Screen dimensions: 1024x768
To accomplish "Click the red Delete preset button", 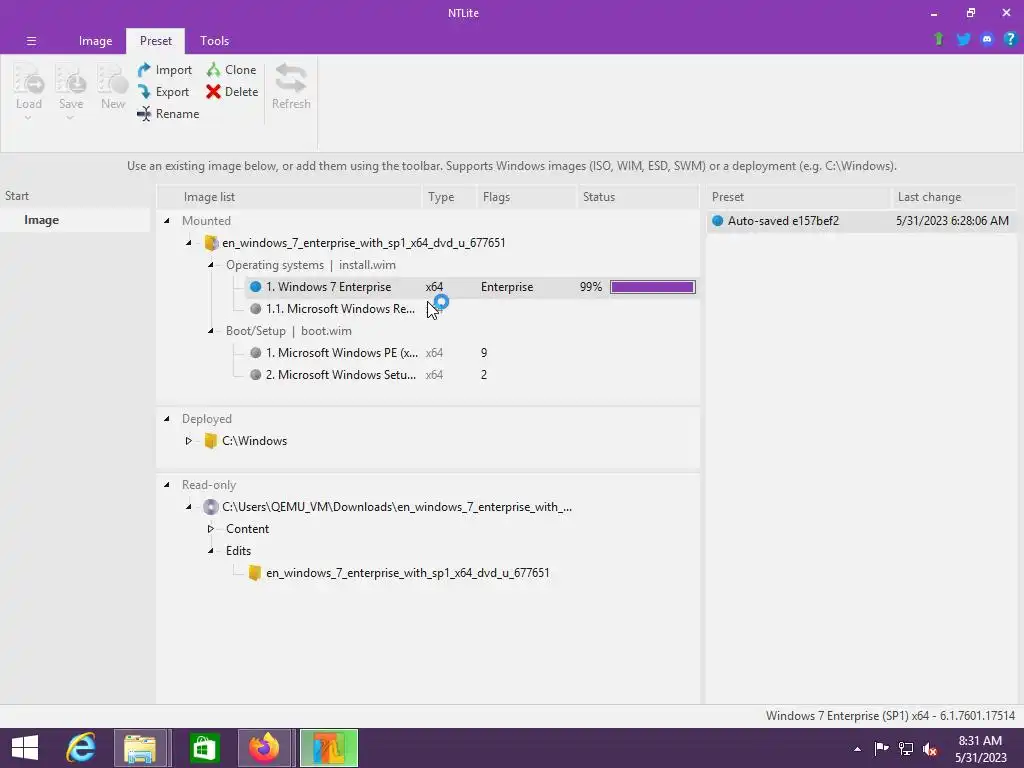I will pos(232,92).
